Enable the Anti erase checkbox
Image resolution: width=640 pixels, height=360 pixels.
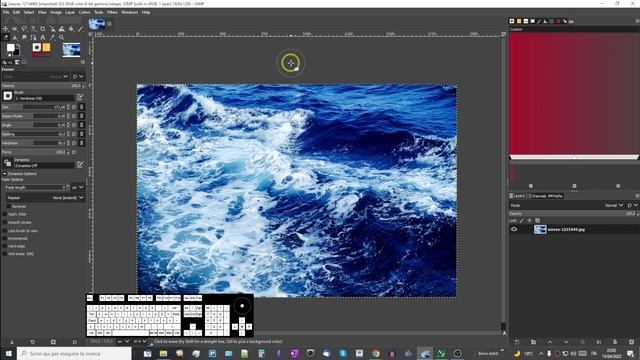(5, 253)
